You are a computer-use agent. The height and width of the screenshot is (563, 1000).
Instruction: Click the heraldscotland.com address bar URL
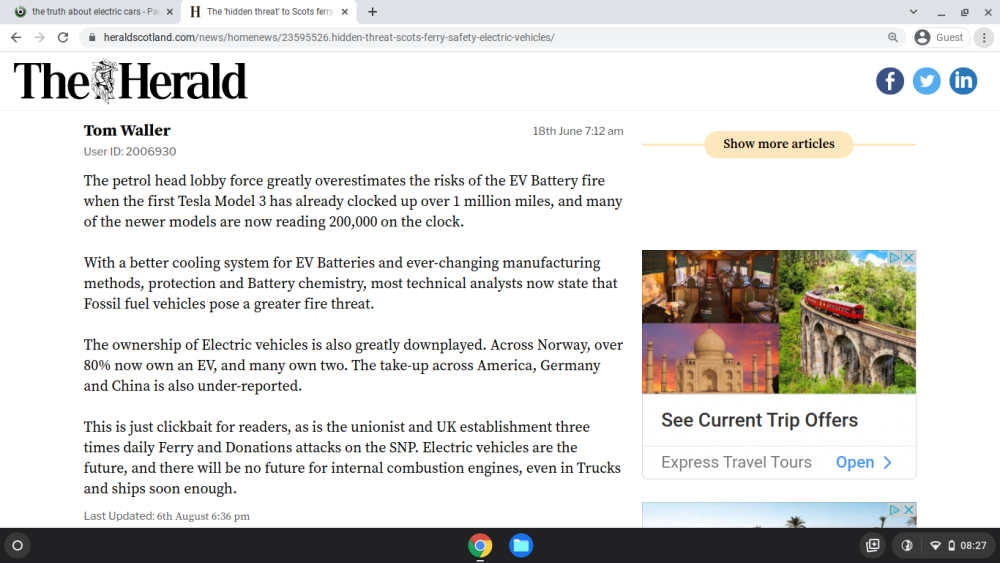329,38
